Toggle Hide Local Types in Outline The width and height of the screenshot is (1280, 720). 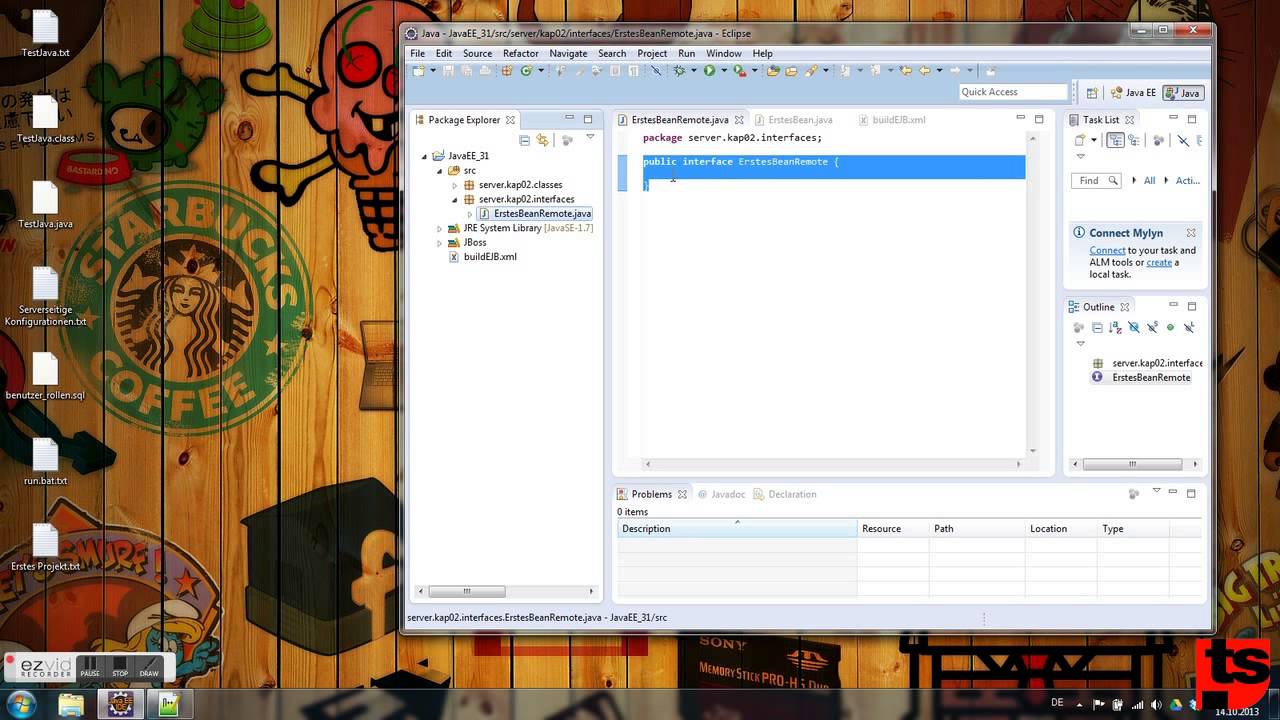click(x=1189, y=327)
